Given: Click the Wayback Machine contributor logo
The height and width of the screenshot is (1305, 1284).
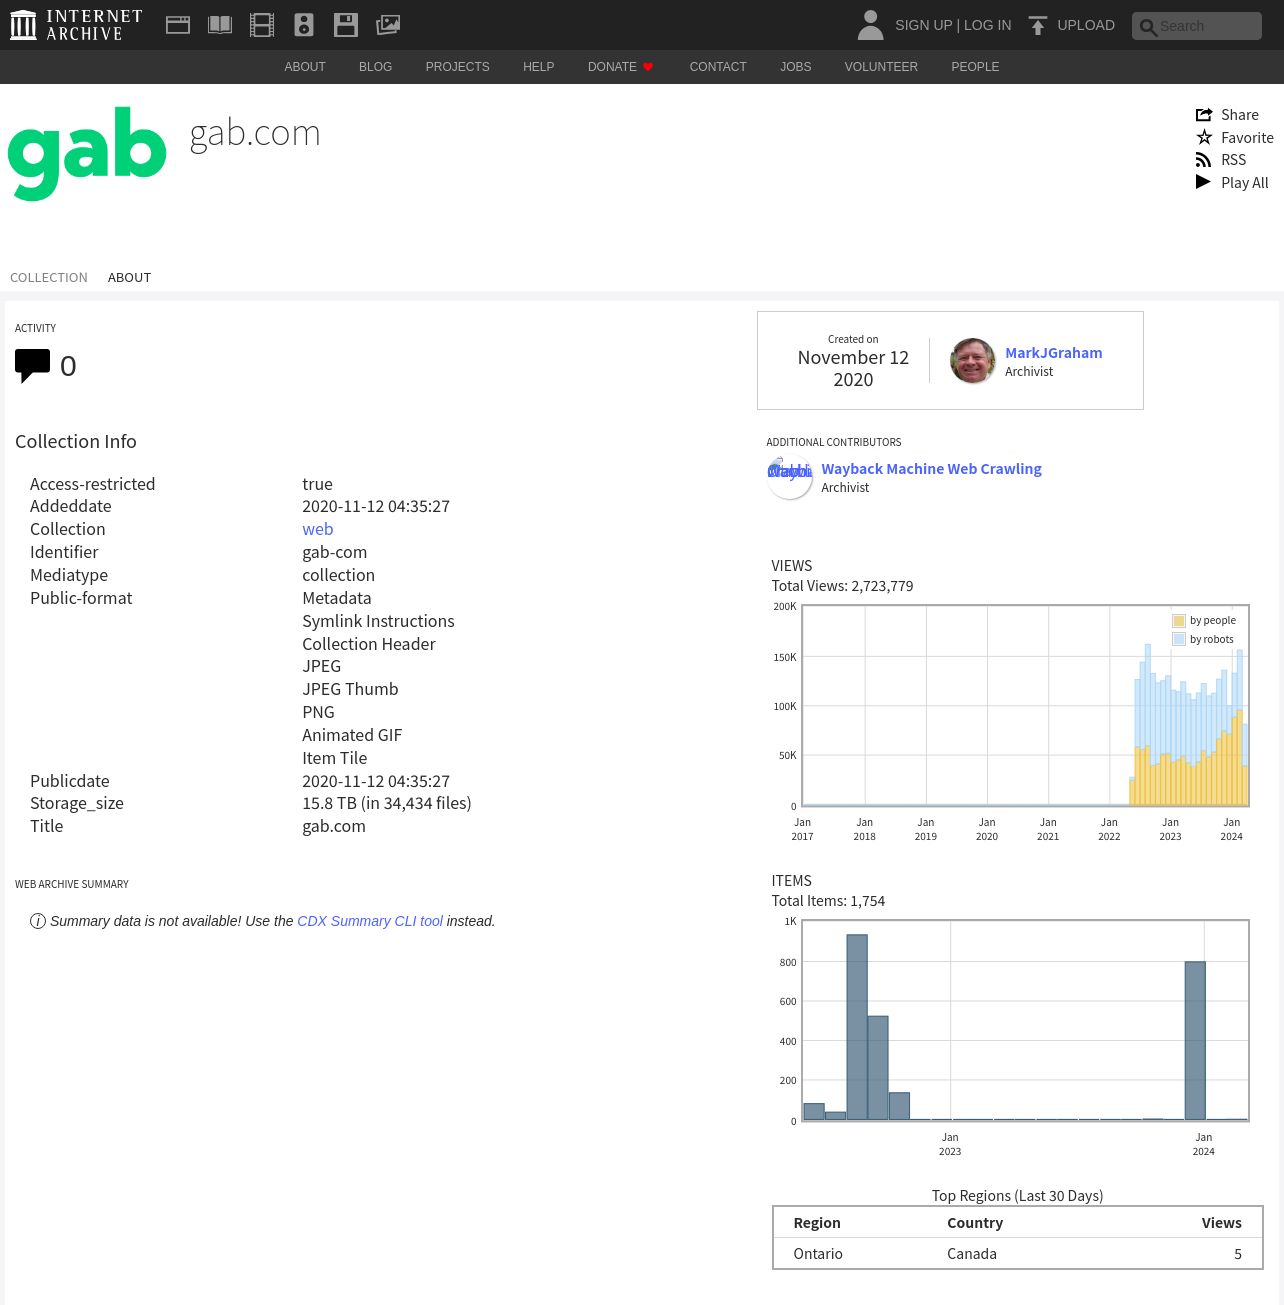Looking at the screenshot, I should pos(789,476).
